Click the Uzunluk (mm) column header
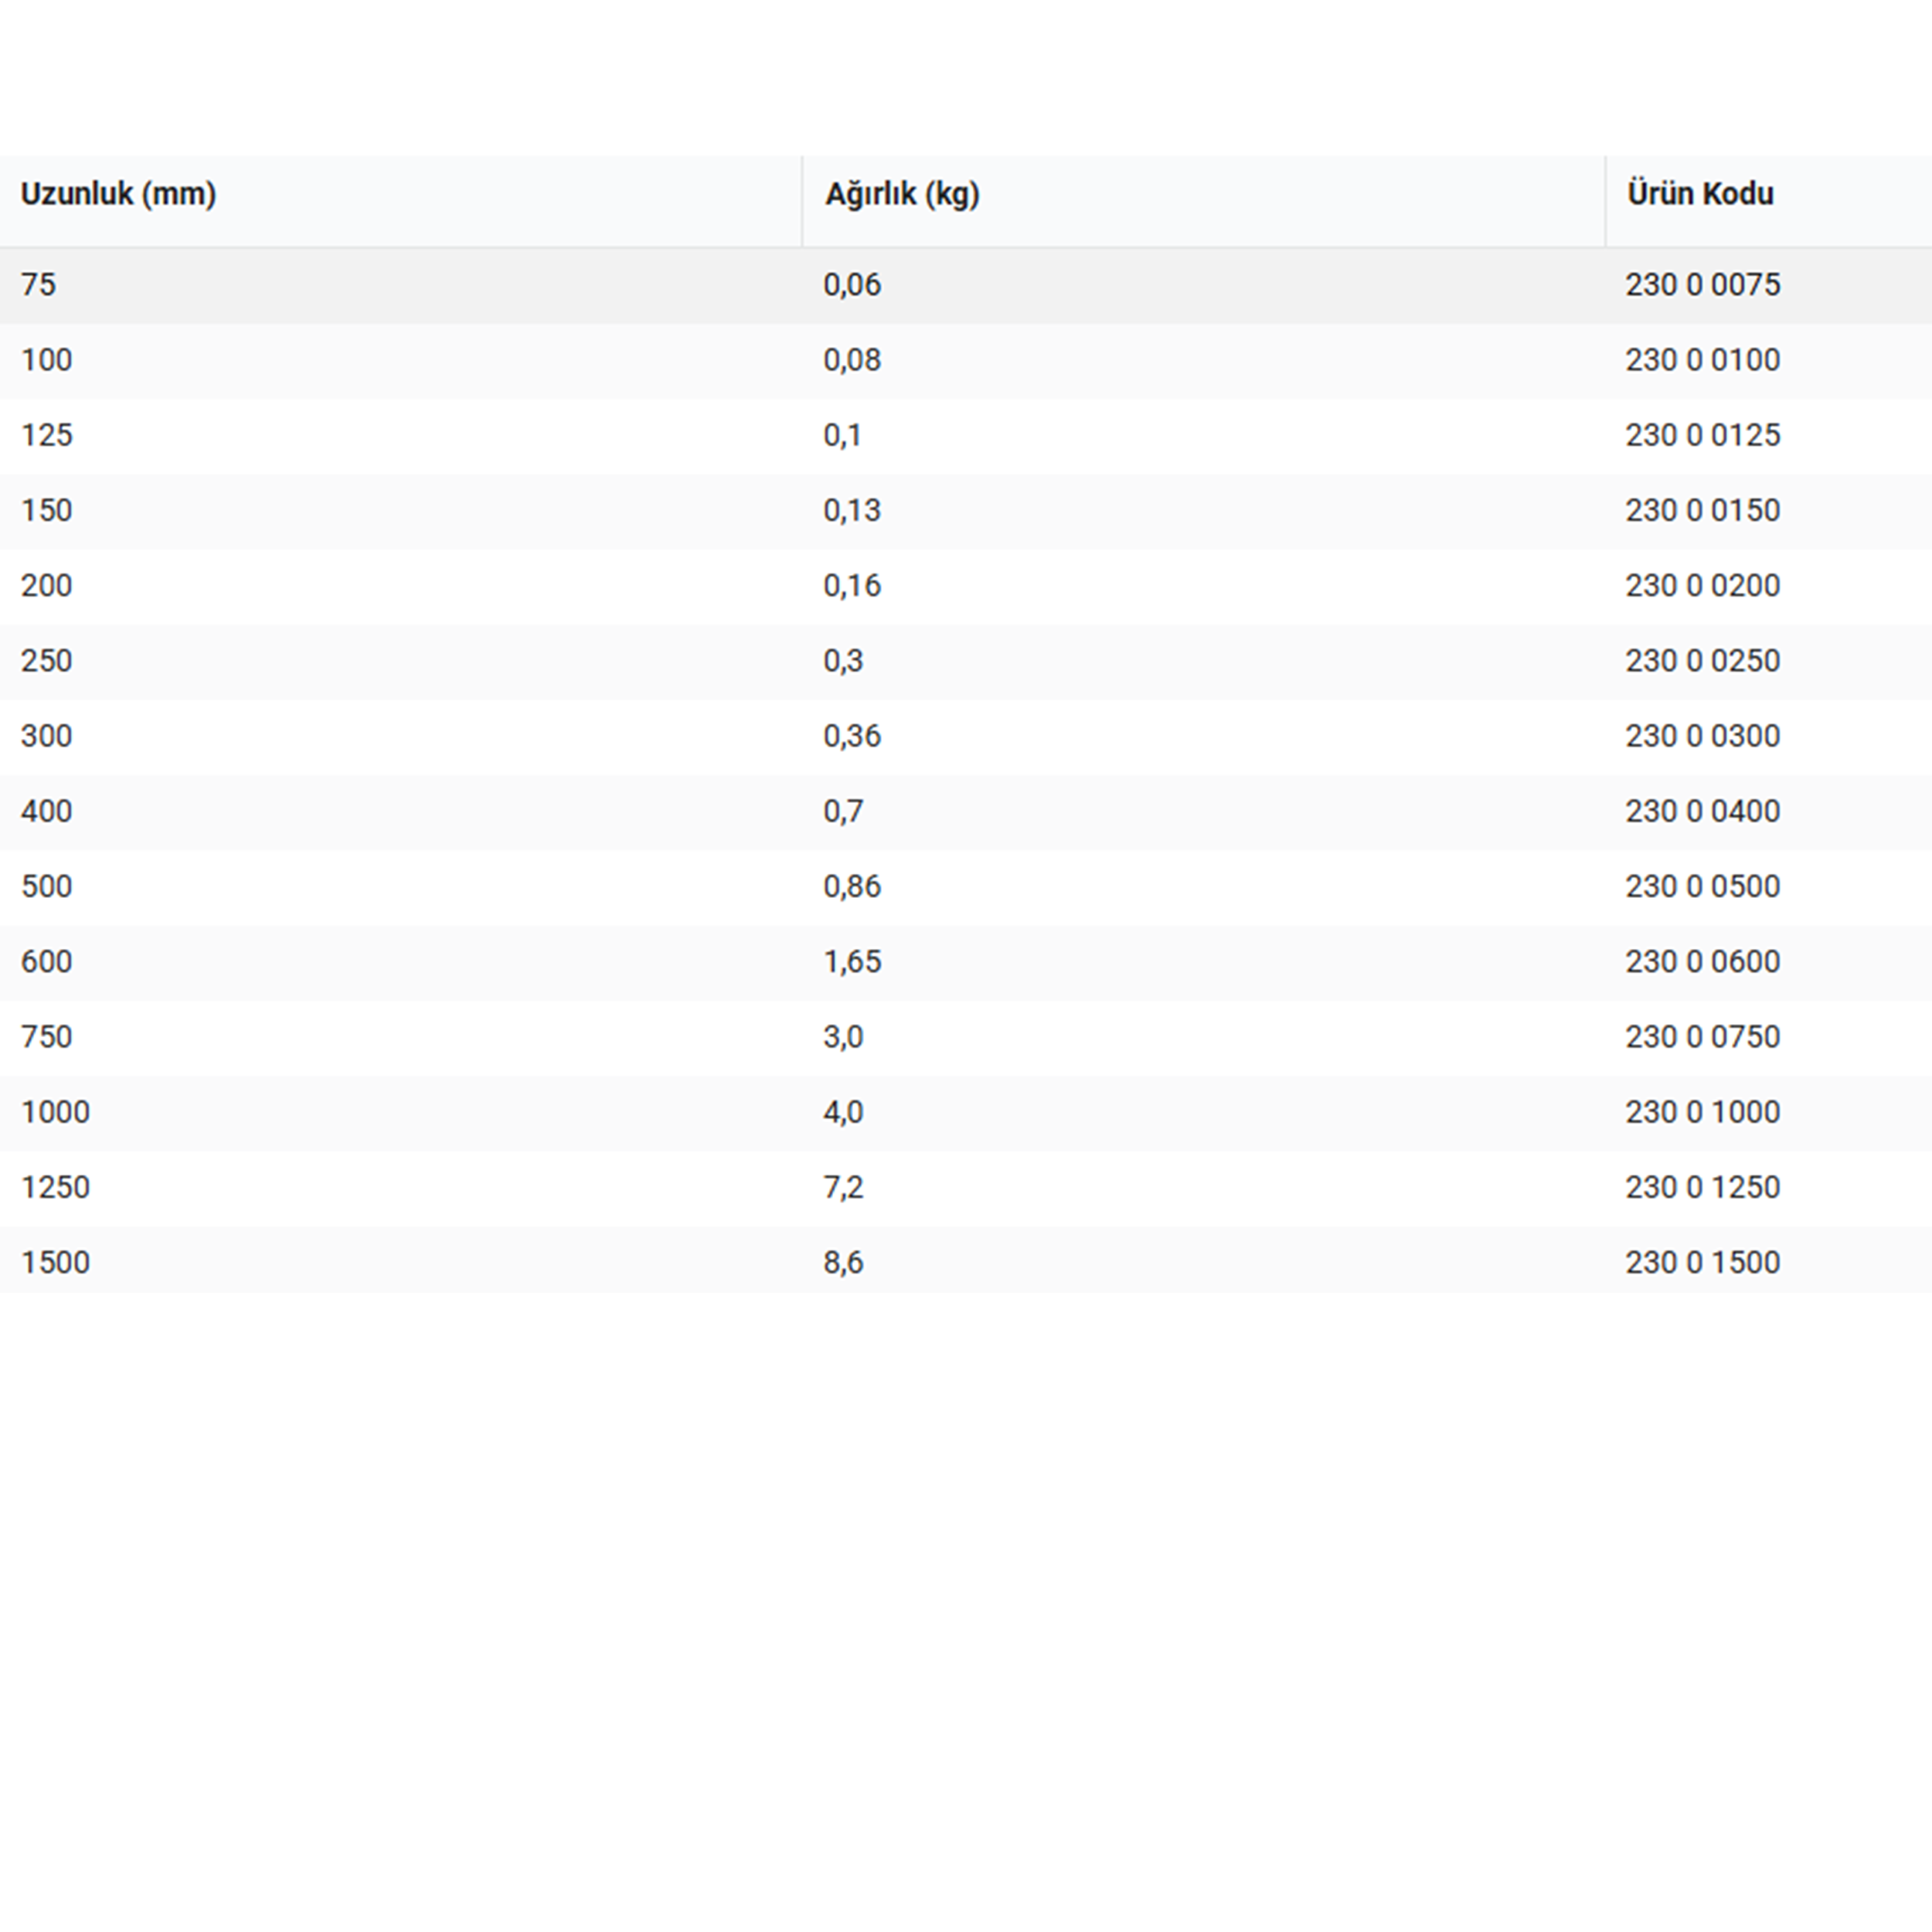This screenshot has height=1932, width=1932. click(118, 194)
